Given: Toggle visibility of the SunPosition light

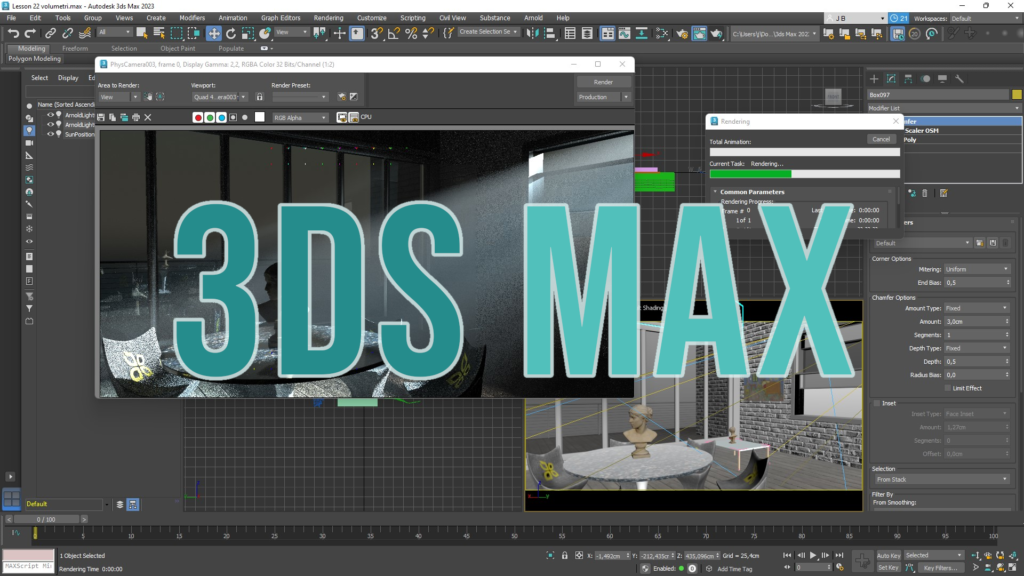Looking at the screenshot, I should (50, 134).
